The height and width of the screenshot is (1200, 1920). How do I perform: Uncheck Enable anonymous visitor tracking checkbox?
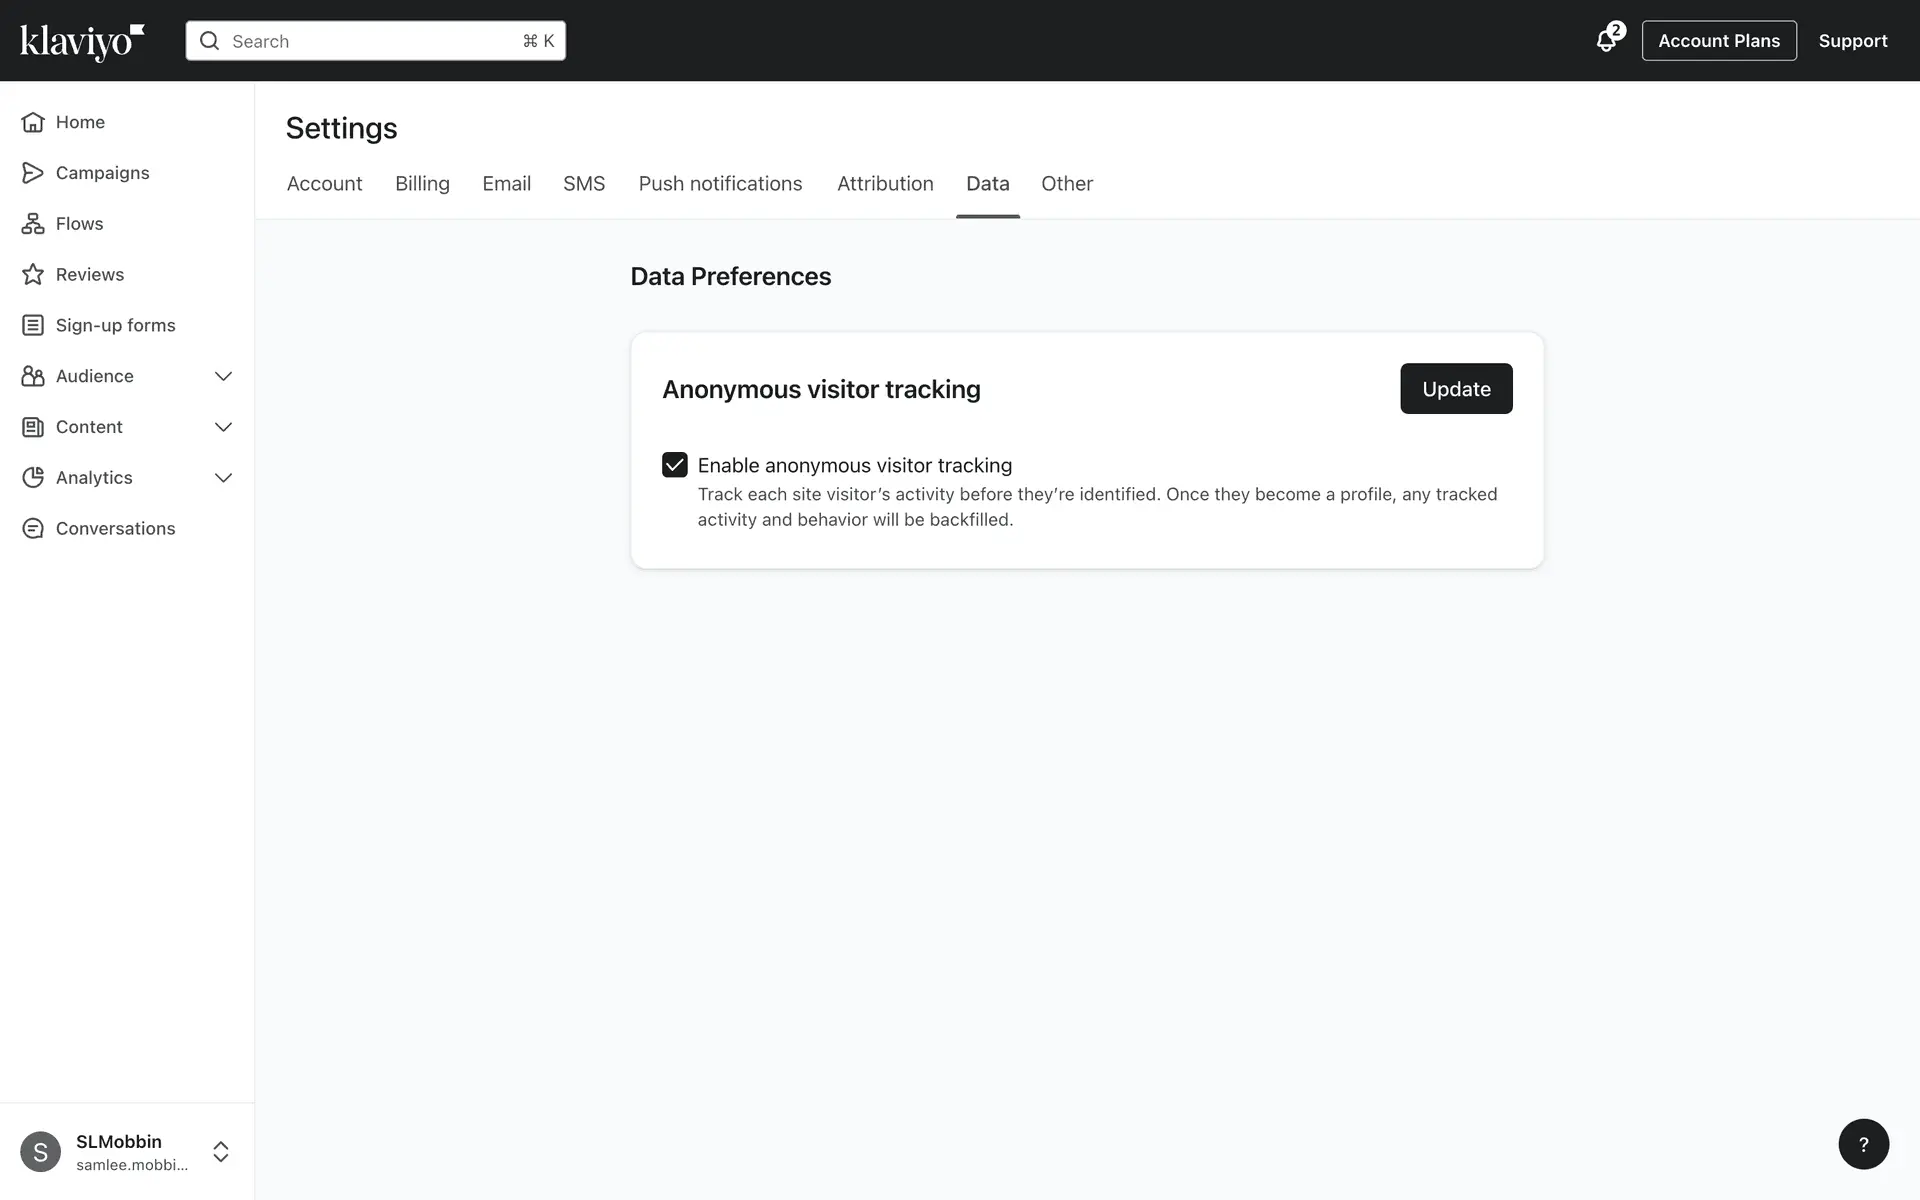click(x=675, y=465)
